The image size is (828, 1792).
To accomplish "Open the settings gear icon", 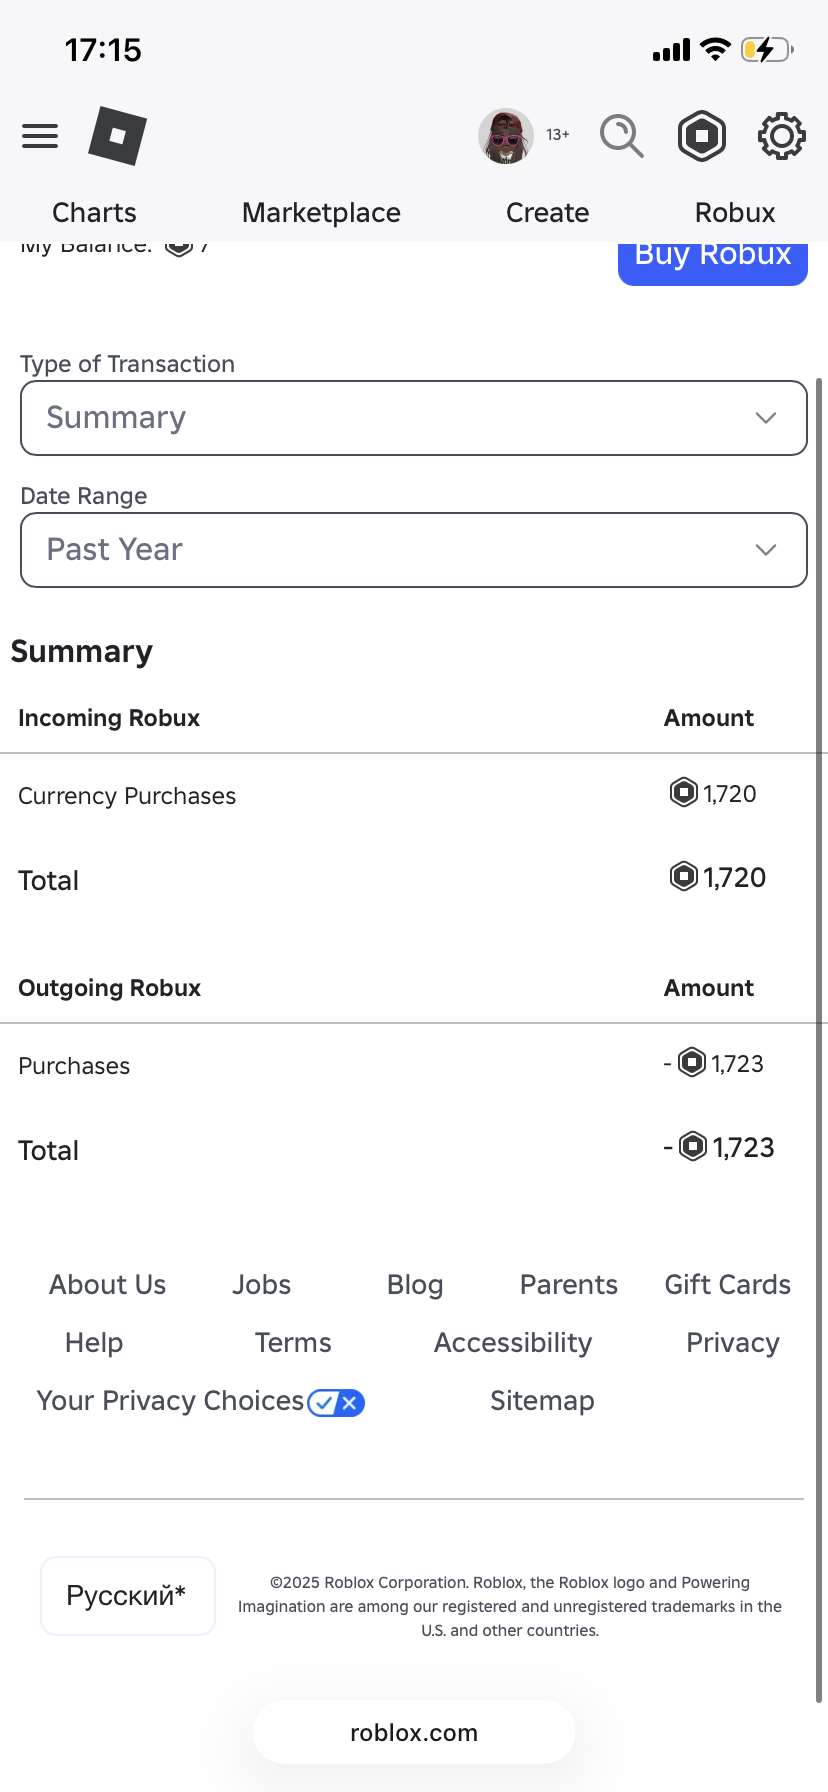I will click(x=781, y=136).
